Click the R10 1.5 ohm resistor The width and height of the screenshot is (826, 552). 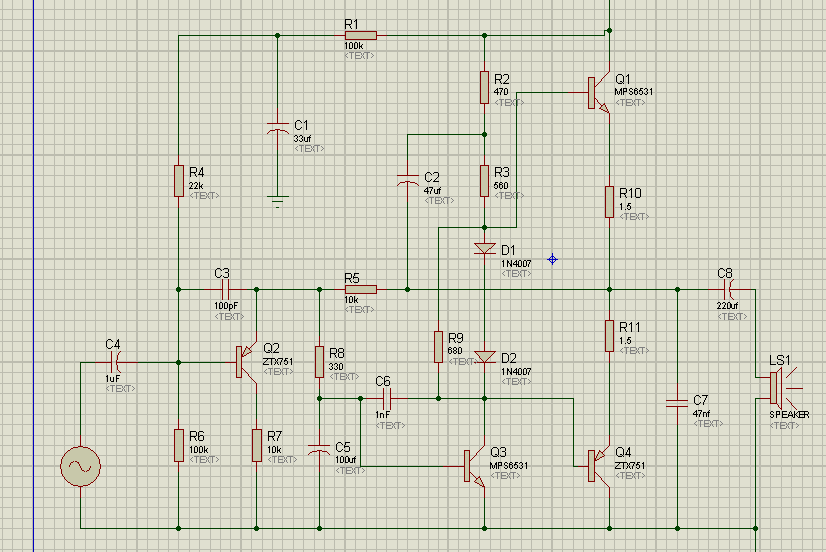608,202
